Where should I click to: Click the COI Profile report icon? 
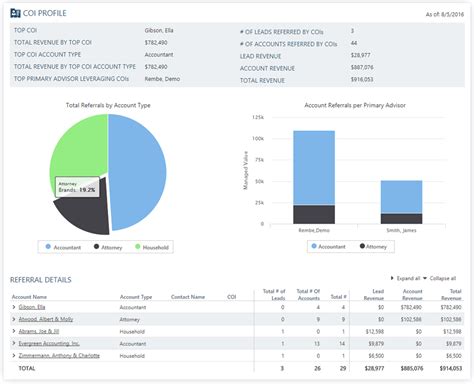15,13
